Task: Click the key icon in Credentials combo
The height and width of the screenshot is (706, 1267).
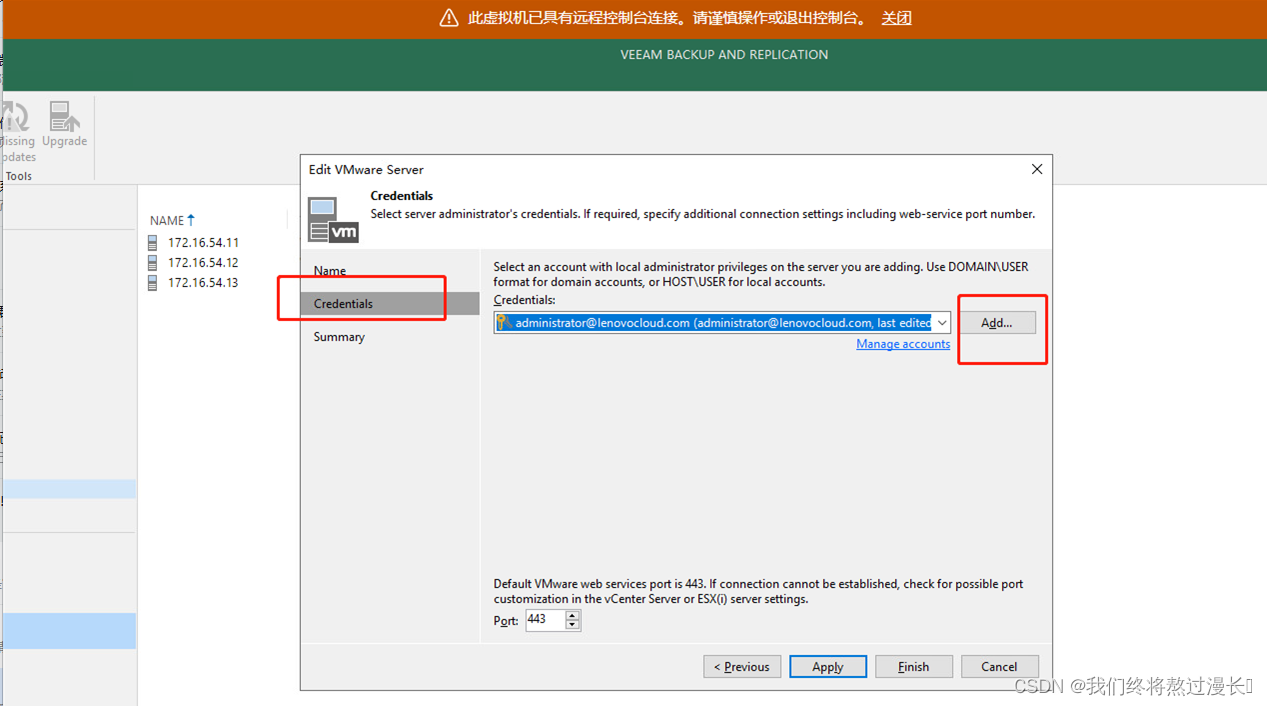Action: (x=505, y=323)
